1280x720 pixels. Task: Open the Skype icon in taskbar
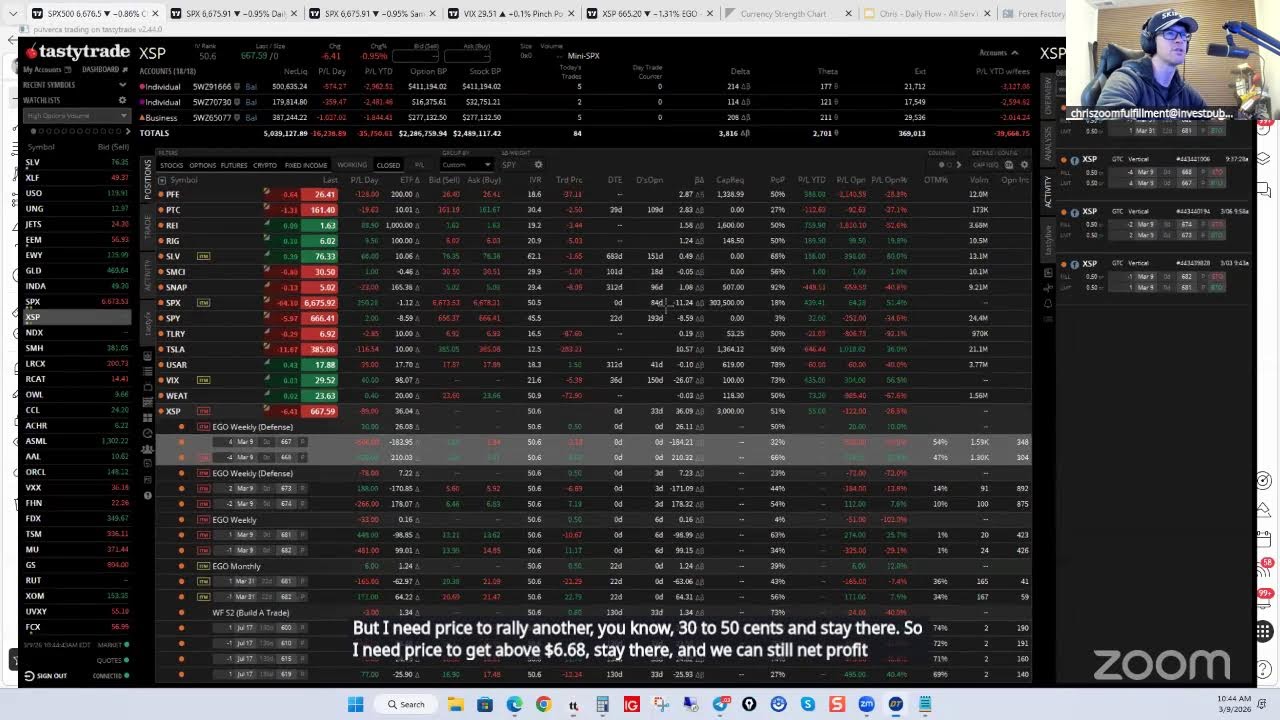[x=807, y=704]
